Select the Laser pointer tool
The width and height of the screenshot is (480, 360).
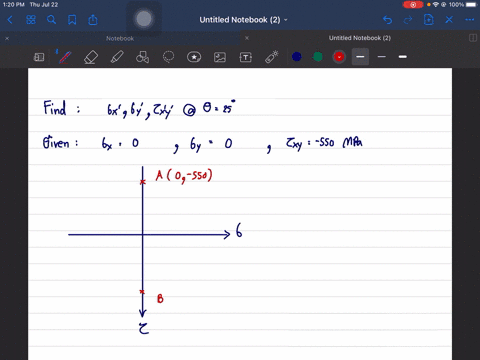(x=272, y=57)
